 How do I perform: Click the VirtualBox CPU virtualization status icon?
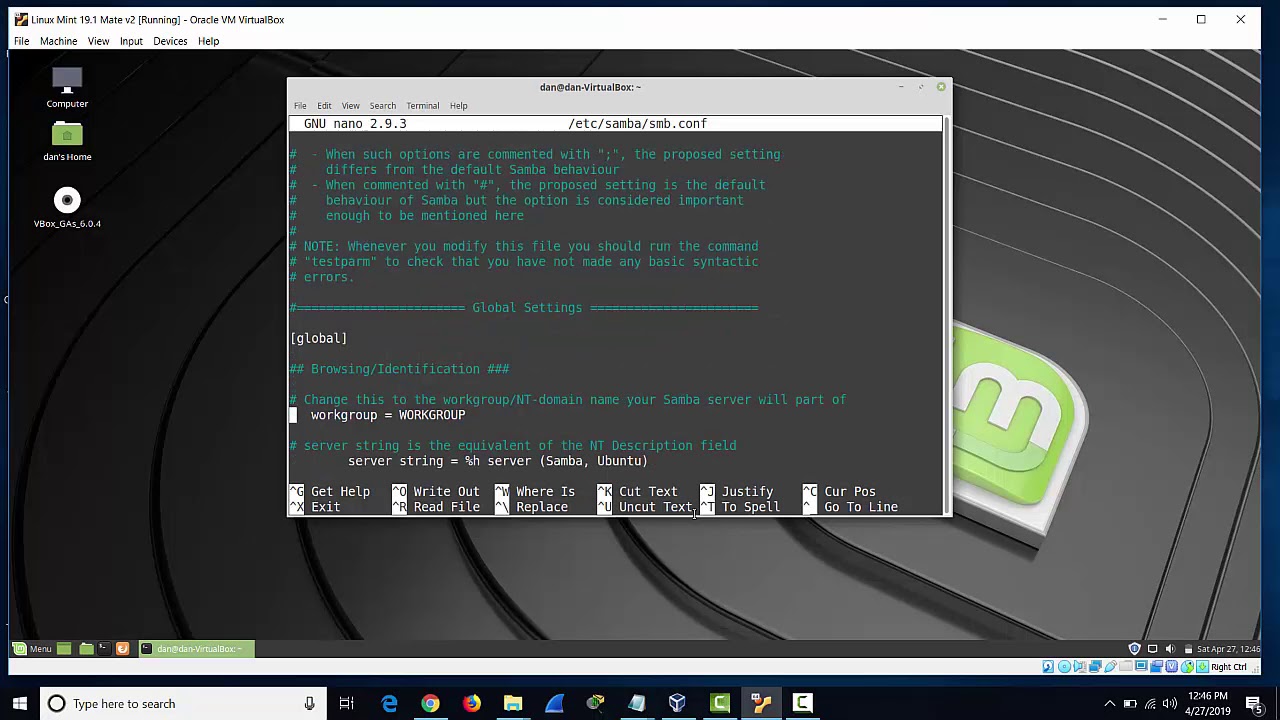click(1172, 666)
